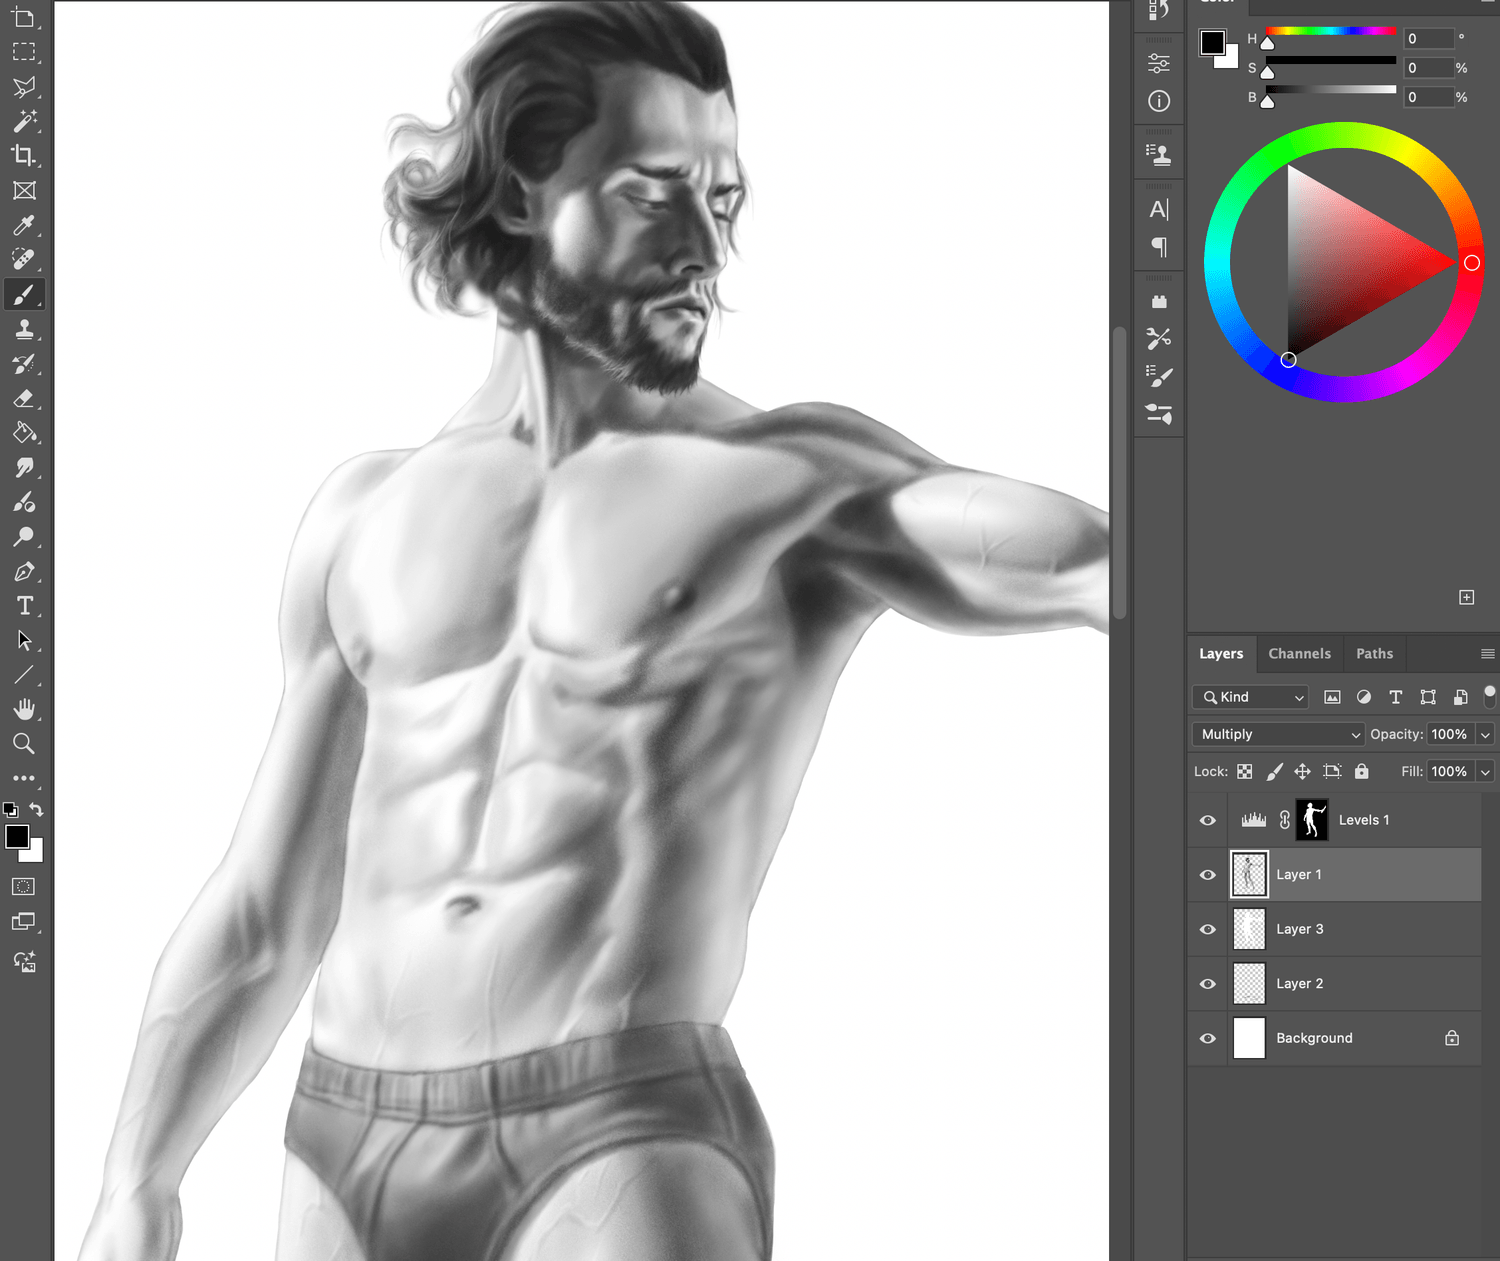Click the Pen tool icon

pyautogui.click(x=24, y=572)
